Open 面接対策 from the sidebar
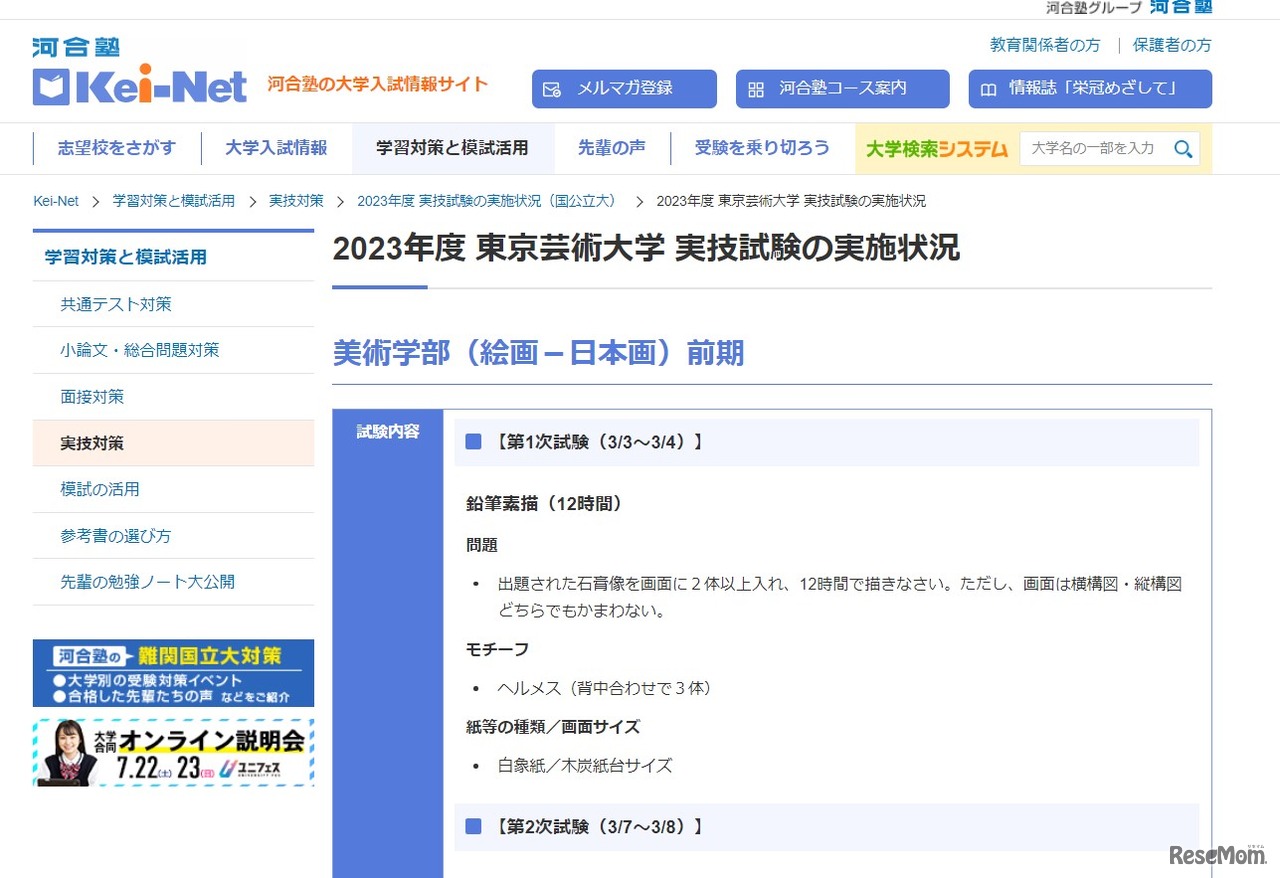 [92, 397]
